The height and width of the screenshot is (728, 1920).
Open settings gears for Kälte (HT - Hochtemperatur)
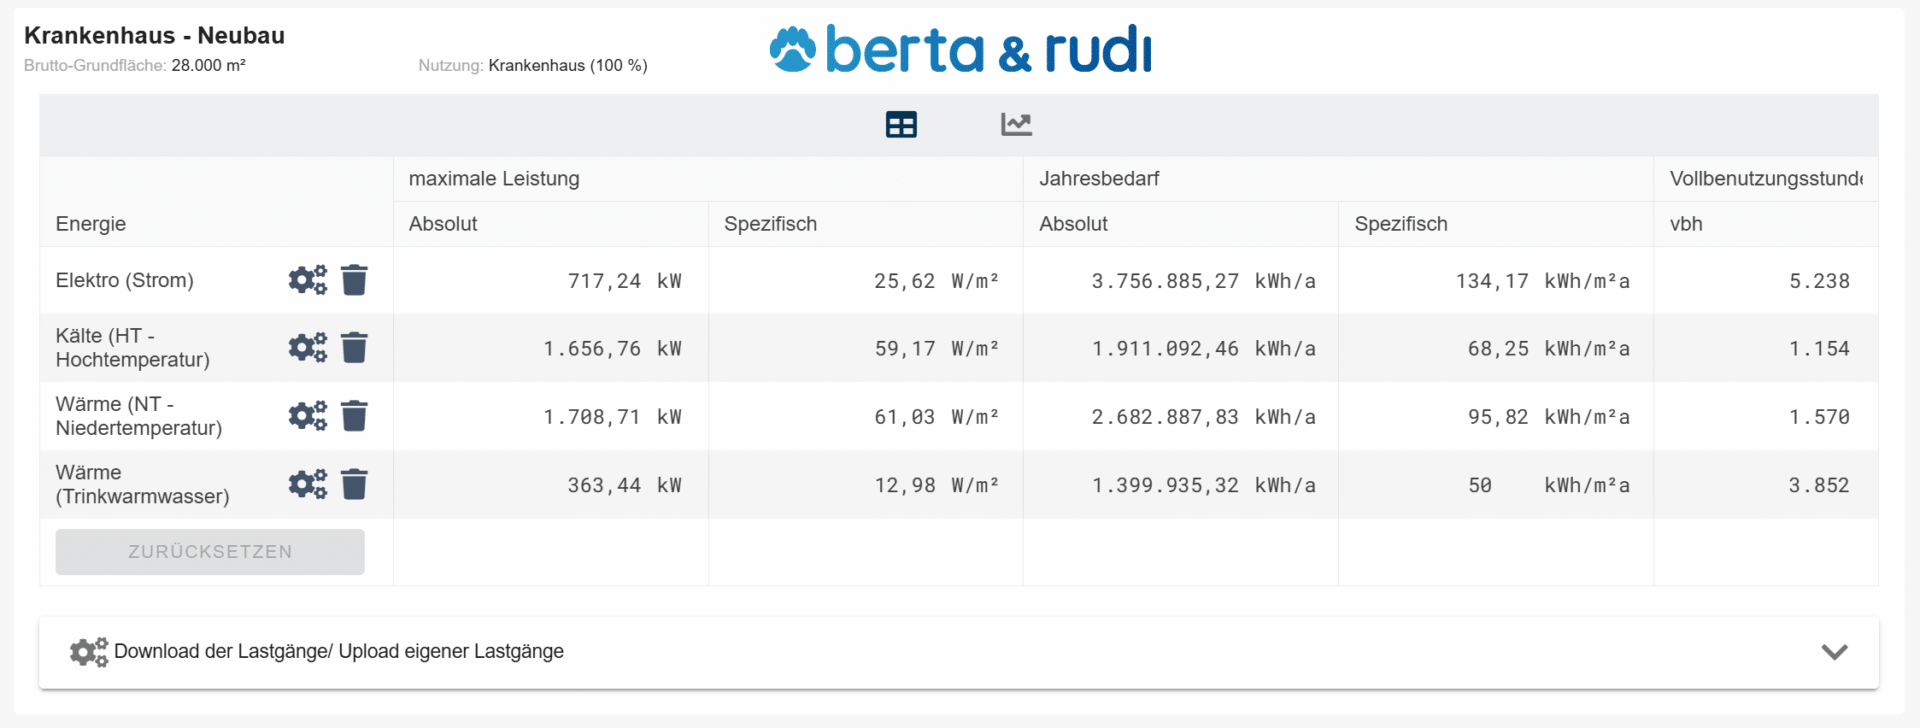pyautogui.click(x=307, y=348)
